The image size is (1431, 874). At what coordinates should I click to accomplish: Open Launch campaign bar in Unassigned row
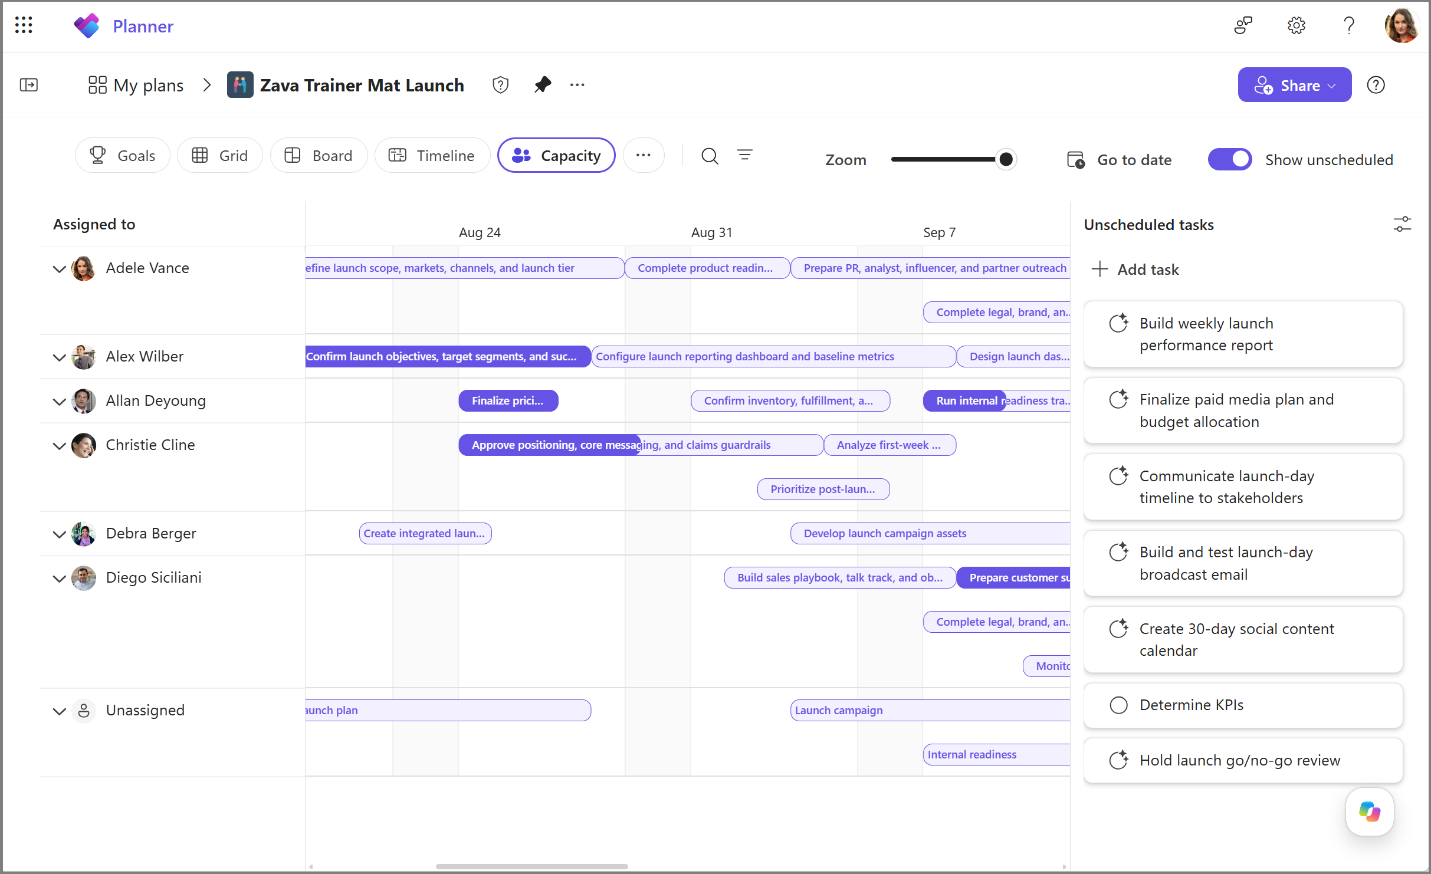coord(930,710)
